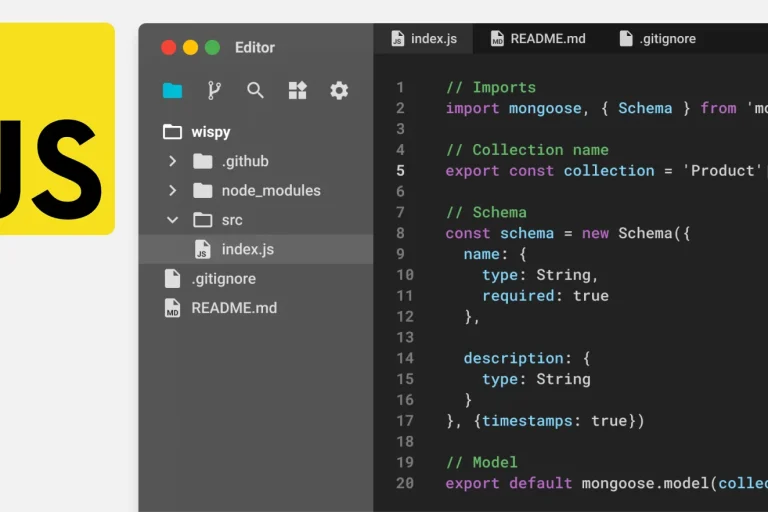This screenshot has width=768, height=512.
Task: Expand the .github folder chevron
Action: pyautogui.click(x=172, y=161)
